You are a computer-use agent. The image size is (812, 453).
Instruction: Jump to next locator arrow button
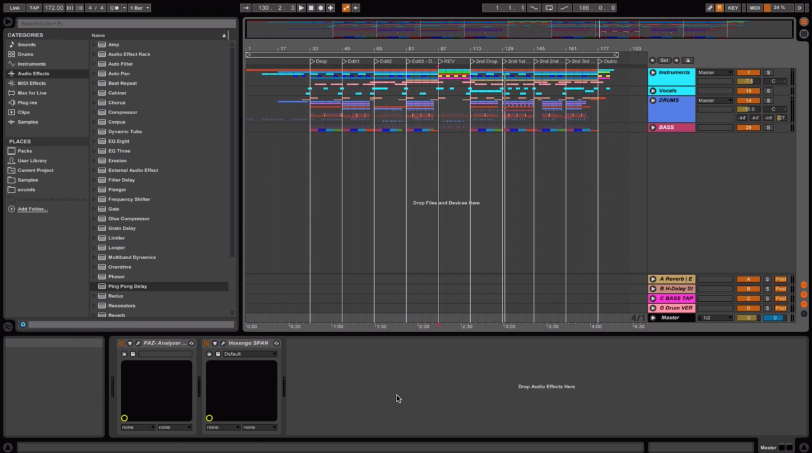[x=676, y=61]
